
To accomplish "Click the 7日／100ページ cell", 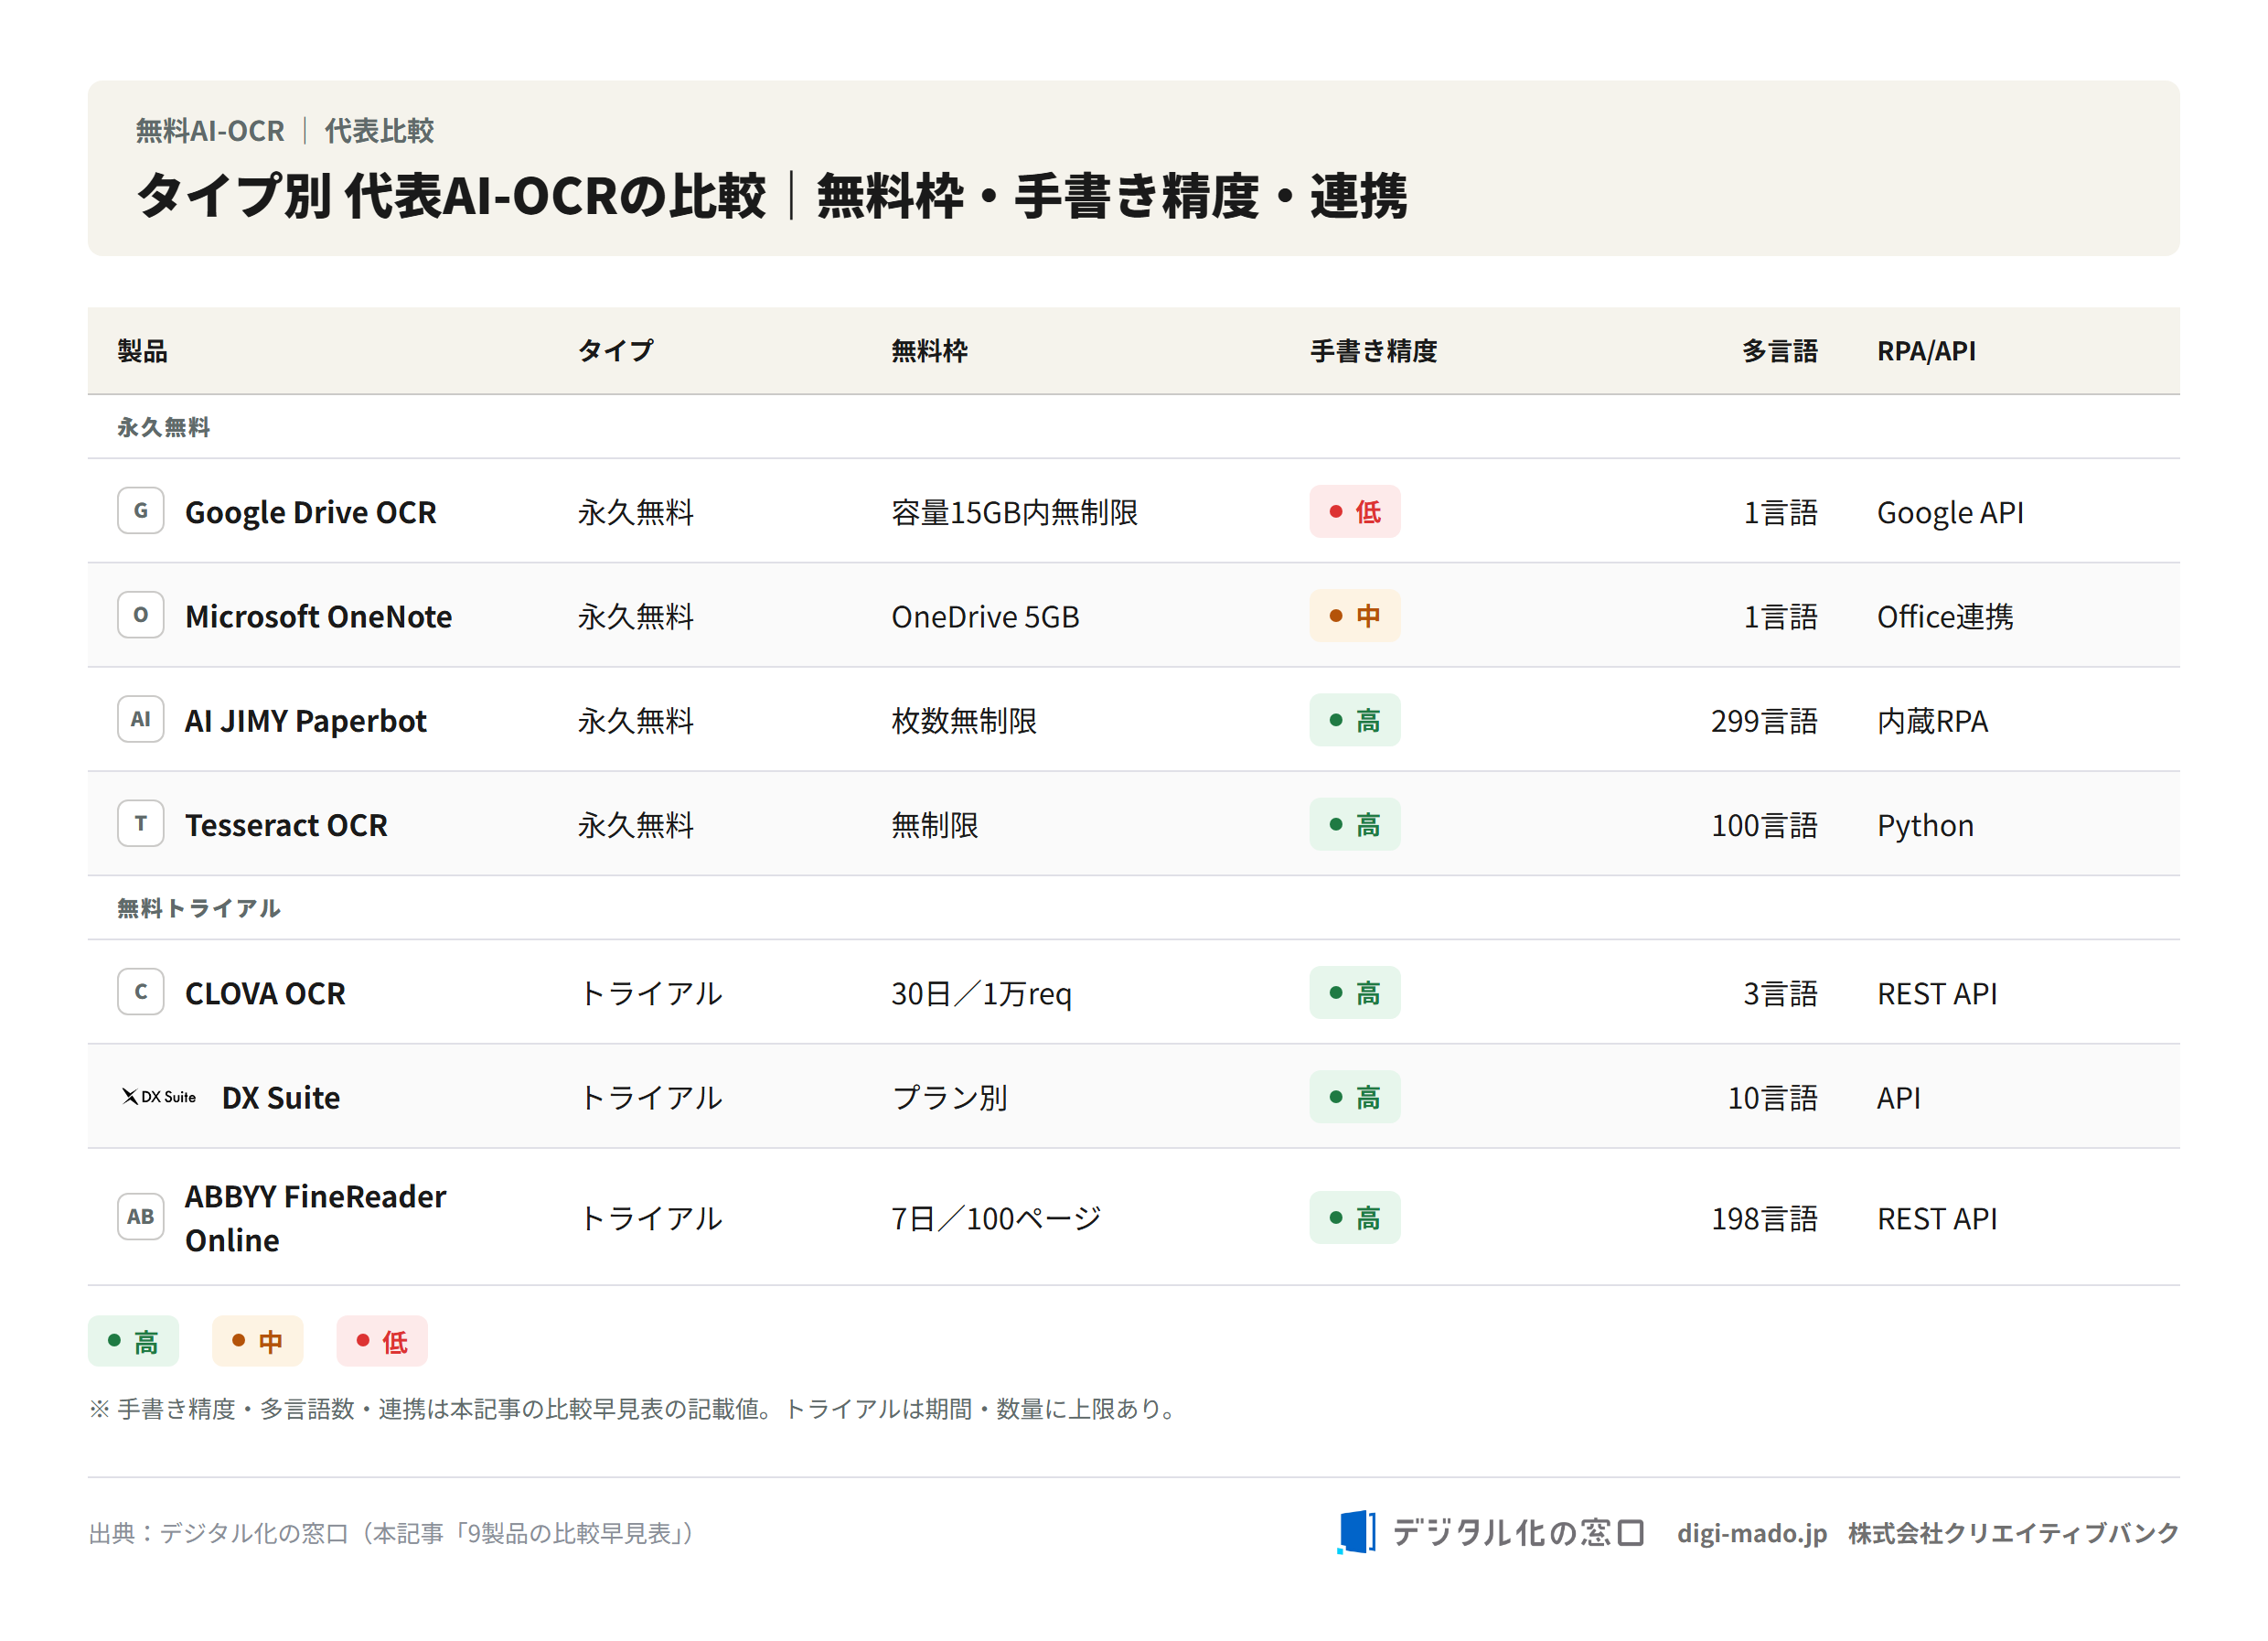I will (x=996, y=1218).
